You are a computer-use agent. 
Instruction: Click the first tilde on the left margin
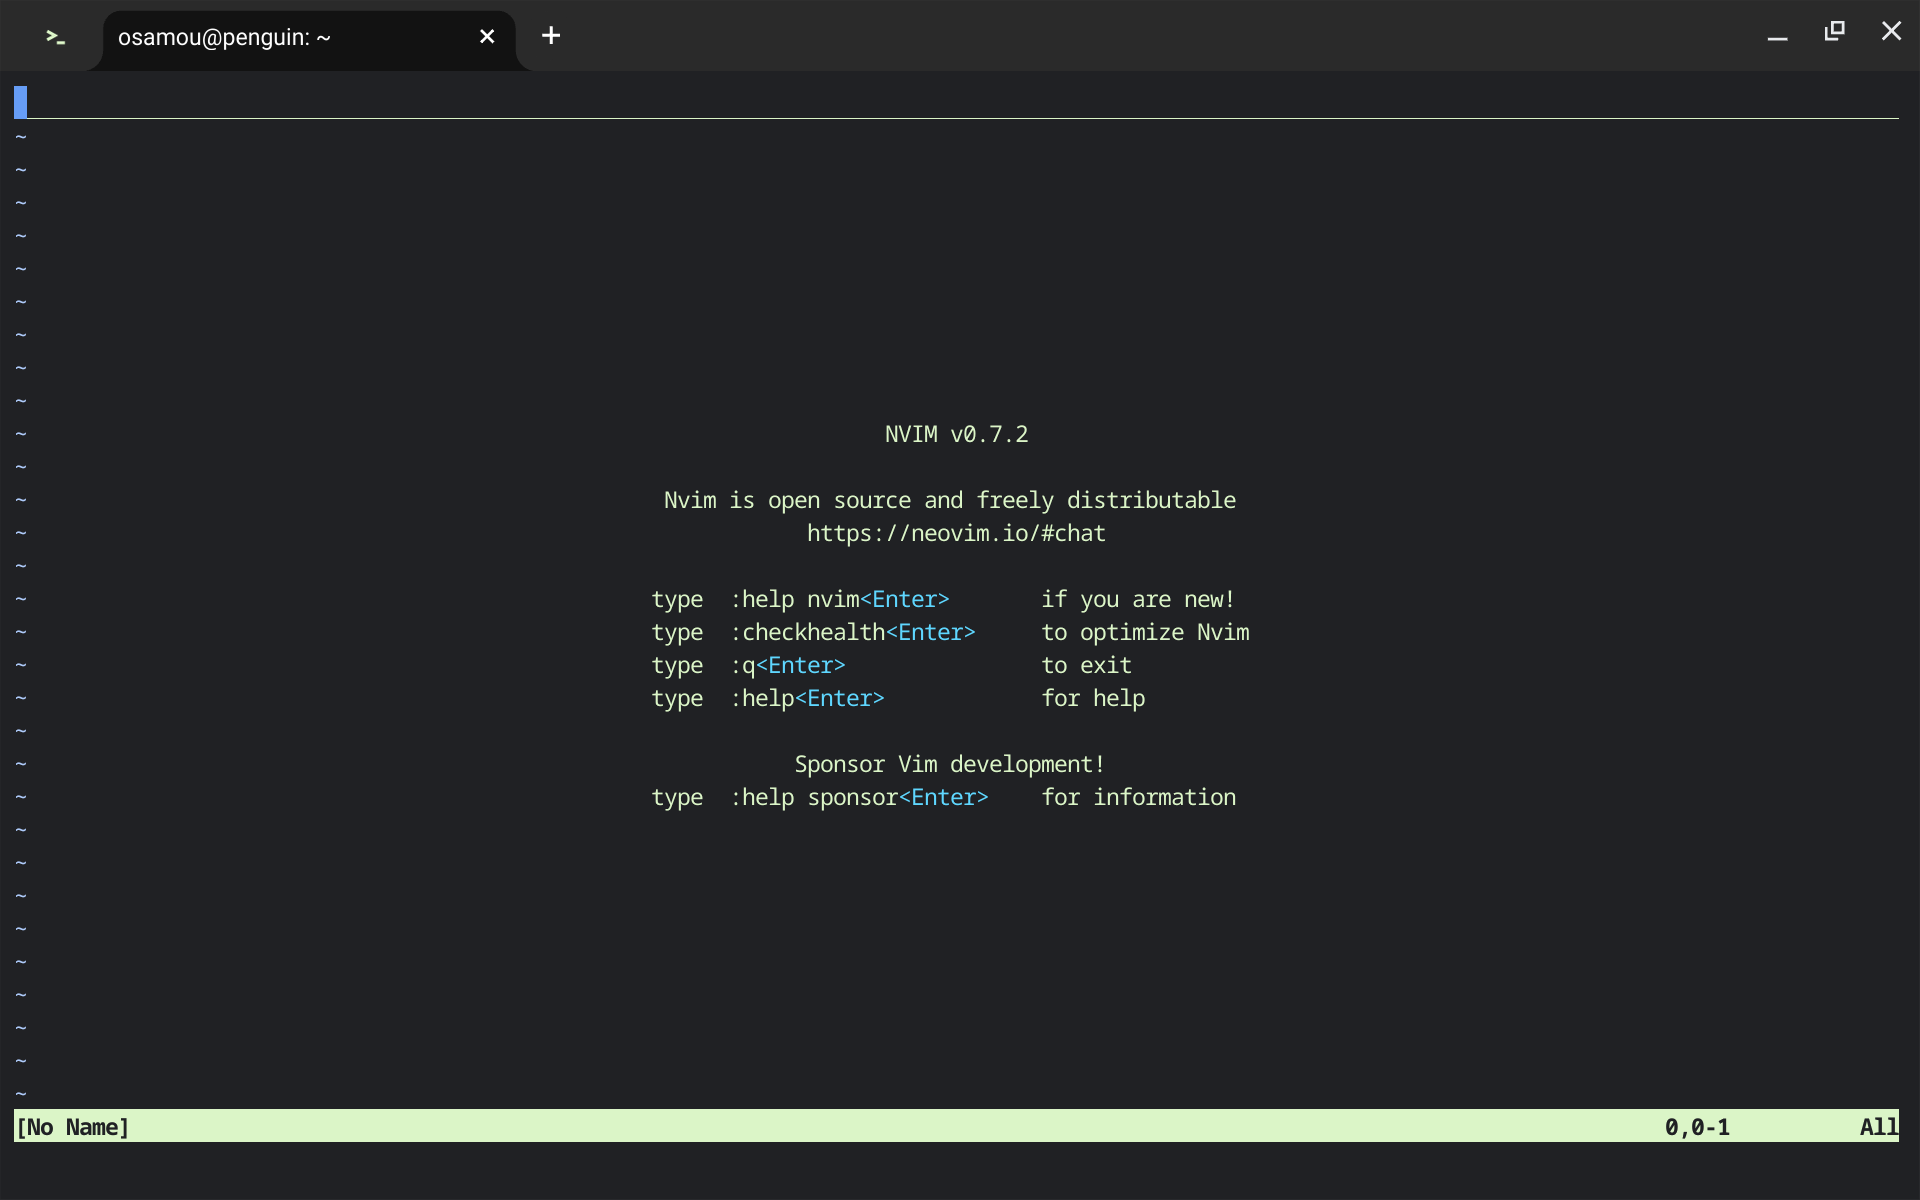(20, 137)
